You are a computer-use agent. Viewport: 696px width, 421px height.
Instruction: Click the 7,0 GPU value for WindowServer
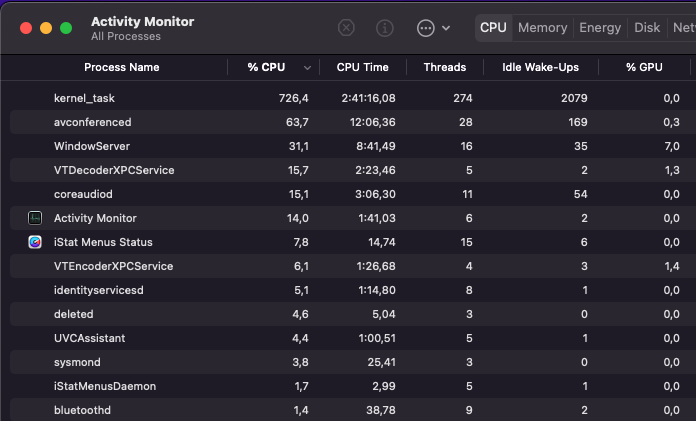click(672, 146)
